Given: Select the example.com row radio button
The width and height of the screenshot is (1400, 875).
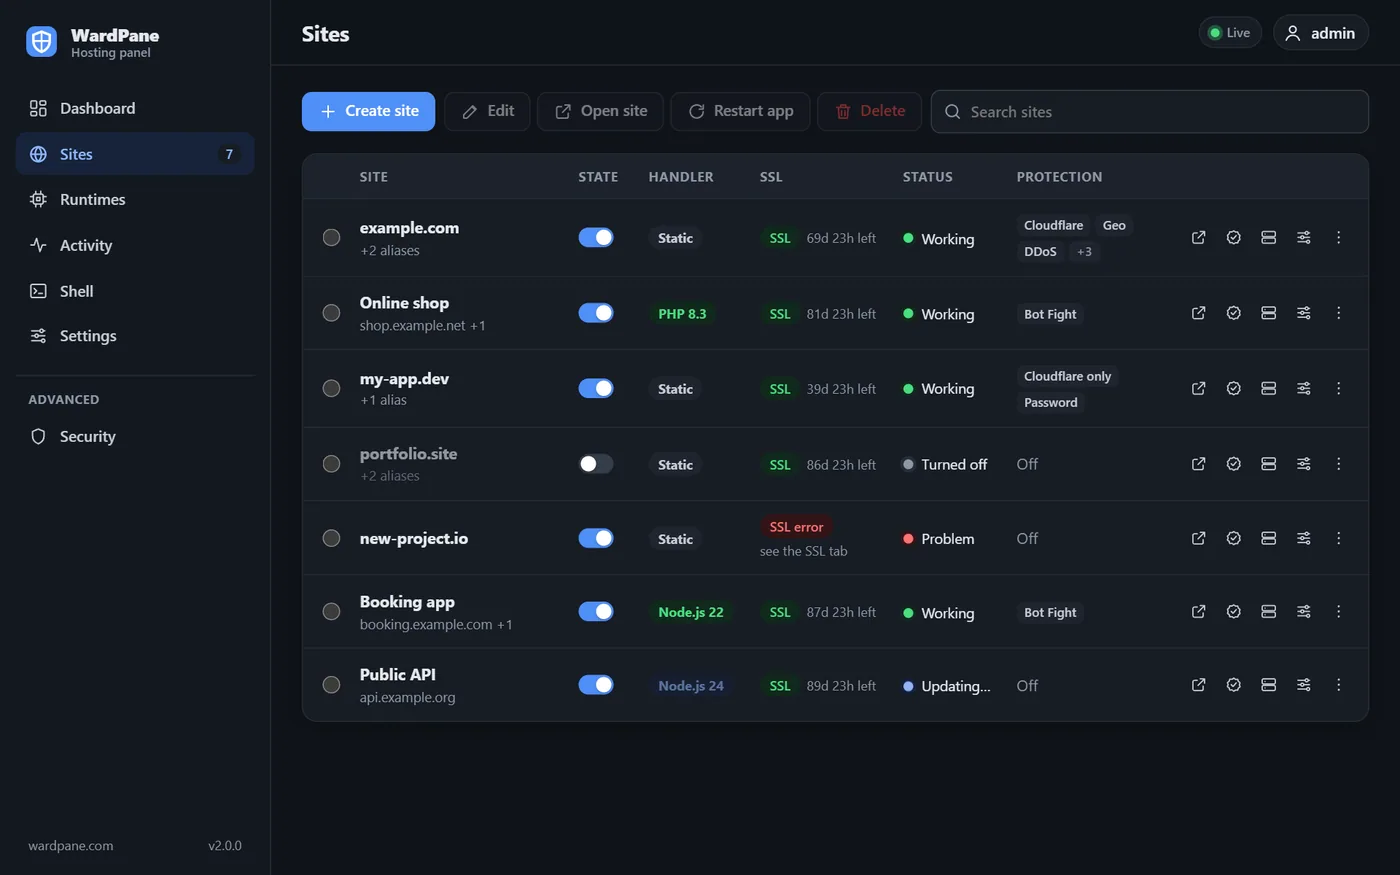Looking at the screenshot, I should point(331,238).
